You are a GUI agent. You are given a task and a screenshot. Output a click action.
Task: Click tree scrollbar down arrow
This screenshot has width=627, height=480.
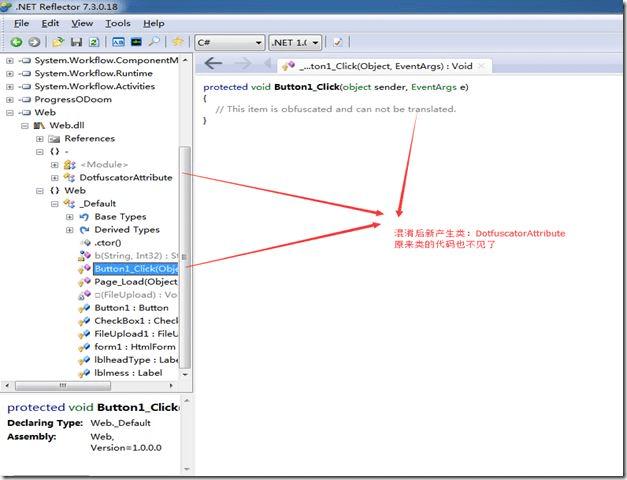(185, 375)
